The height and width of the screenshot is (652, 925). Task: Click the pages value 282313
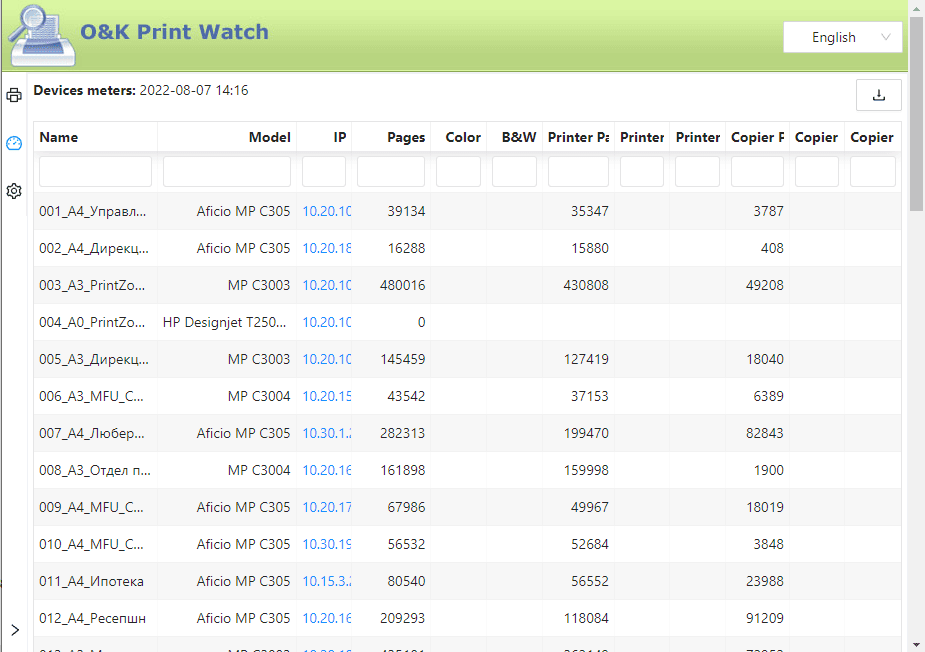(x=402, y=434)
